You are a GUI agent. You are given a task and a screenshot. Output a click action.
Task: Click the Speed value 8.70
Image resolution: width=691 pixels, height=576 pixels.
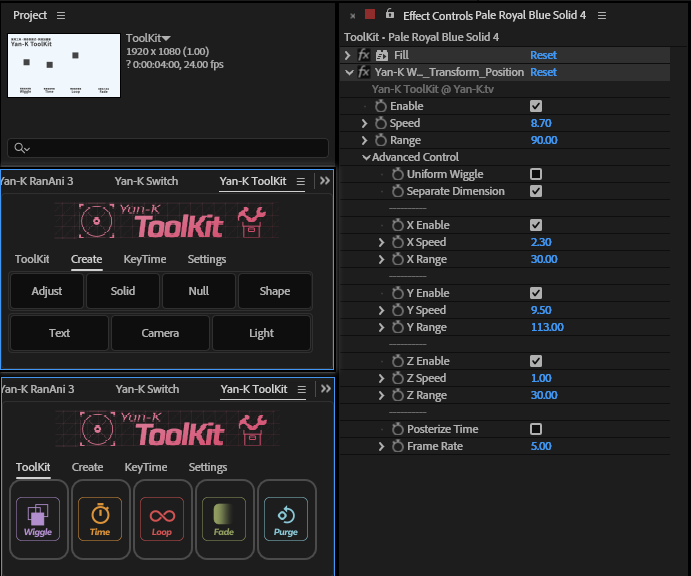[x=541, y=123]
